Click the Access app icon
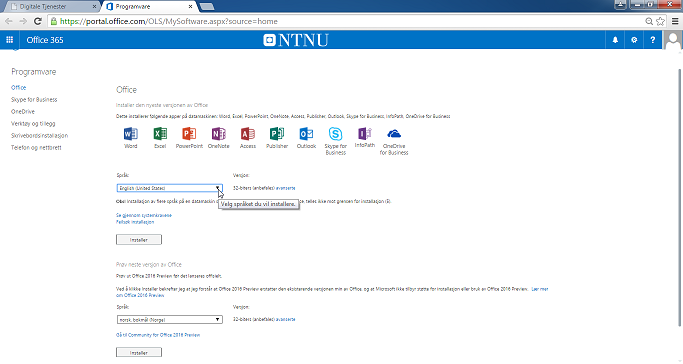The height and width of the screenshot is (364, 683). click(x=248, y=134)
